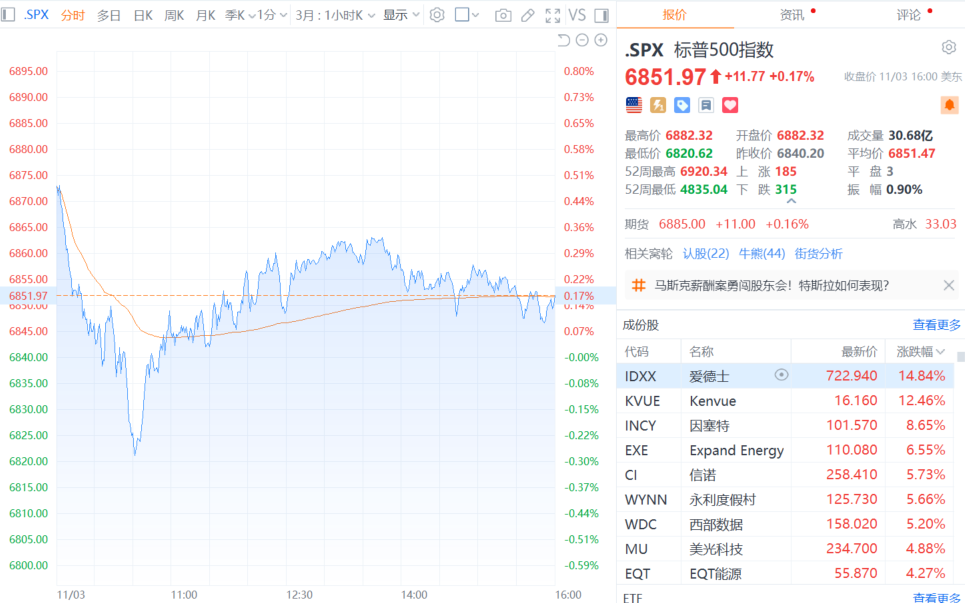The height and width of the screenshot is (603, 965).
Task: Open 牛熊(44) CBBC link
Action: [762, 254]
